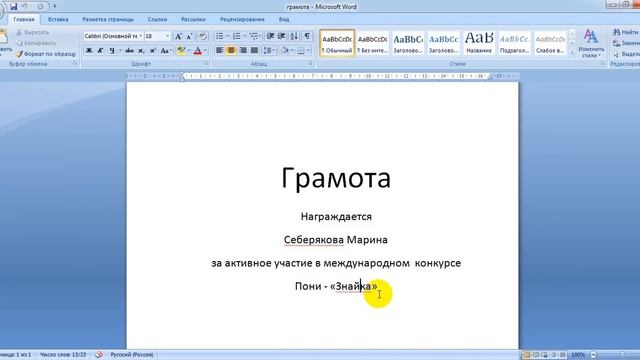640x360 pixels.
Task: Open bullets list dropdown
Action: [228, 37]
